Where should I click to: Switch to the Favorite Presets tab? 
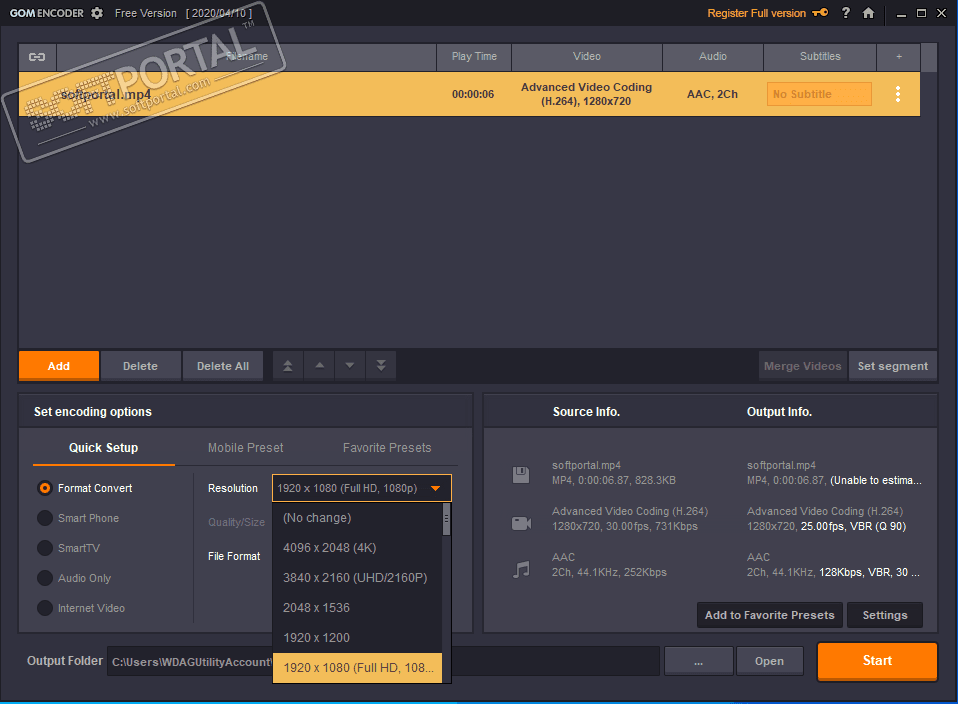click(387, 448)
